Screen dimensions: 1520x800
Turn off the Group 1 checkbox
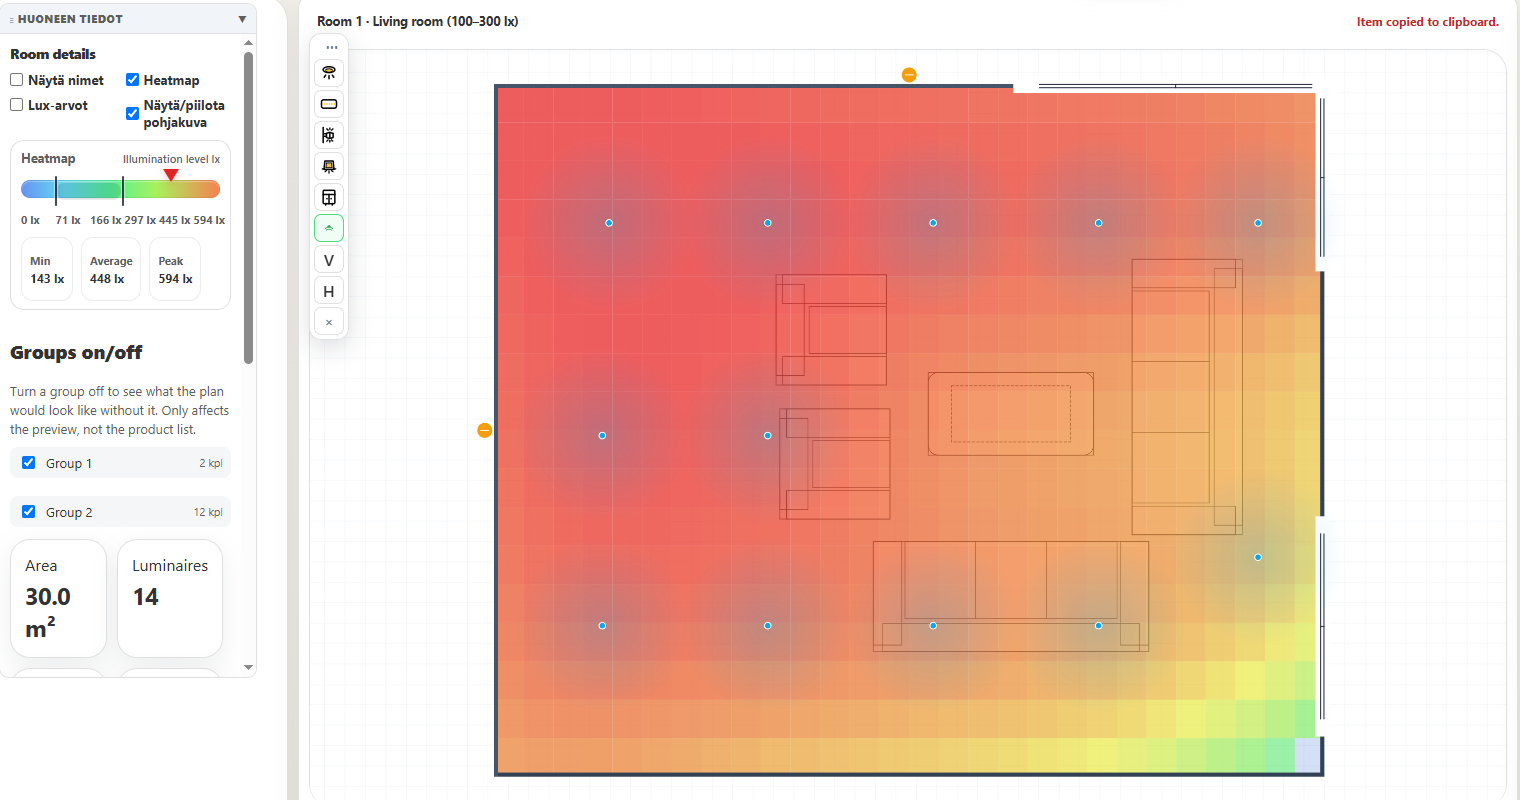tap(29, 463)
